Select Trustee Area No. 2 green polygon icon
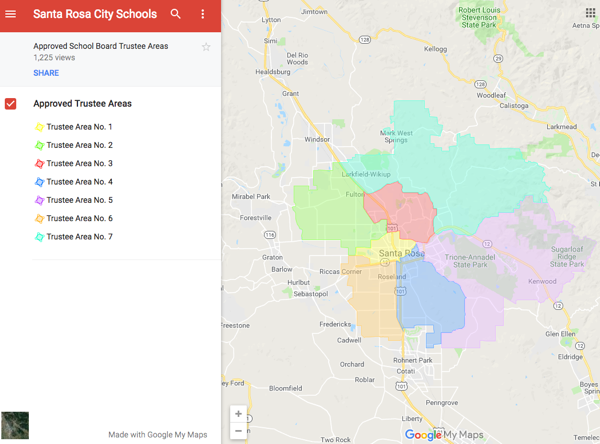Viewport: 600px width, 444px height. pos(39,145)
